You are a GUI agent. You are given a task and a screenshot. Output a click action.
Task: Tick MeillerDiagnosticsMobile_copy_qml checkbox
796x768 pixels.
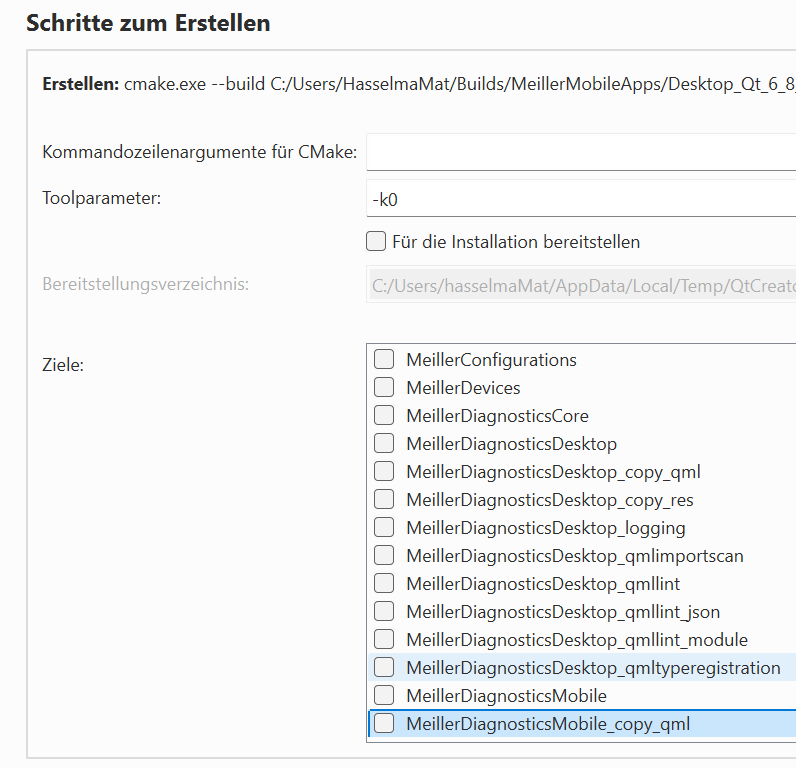click(384, 723)
